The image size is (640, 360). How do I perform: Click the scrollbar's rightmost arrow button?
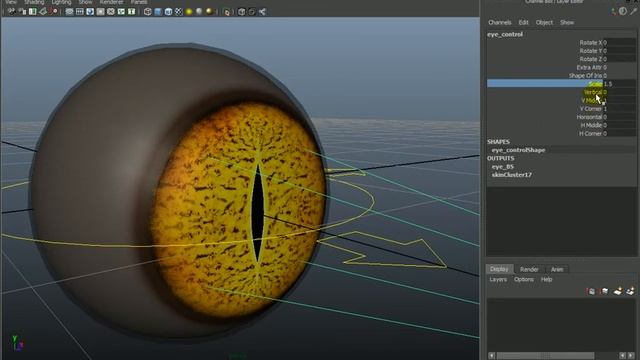pyautogui.click(x=631, y=356)
